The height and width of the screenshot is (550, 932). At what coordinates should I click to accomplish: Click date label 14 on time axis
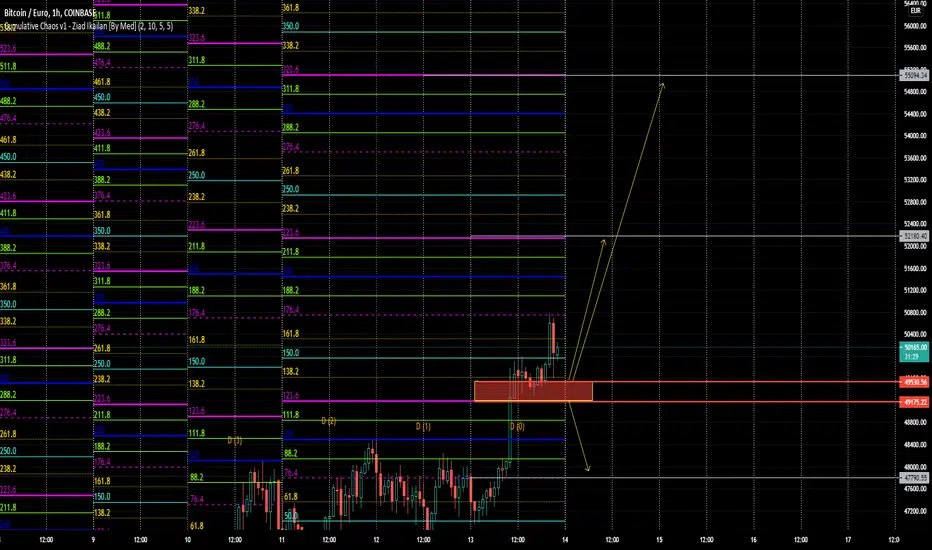565,540
